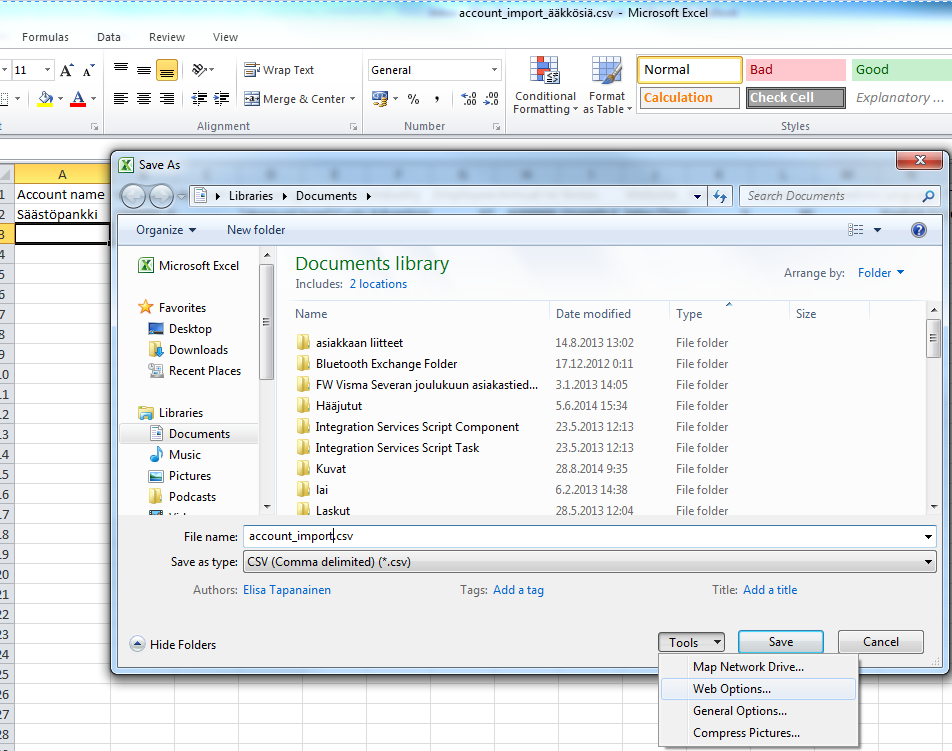Viewport: 952px width, 751px height.
Task: Open Number dialog launcher
Action: [x=497, y=127]
